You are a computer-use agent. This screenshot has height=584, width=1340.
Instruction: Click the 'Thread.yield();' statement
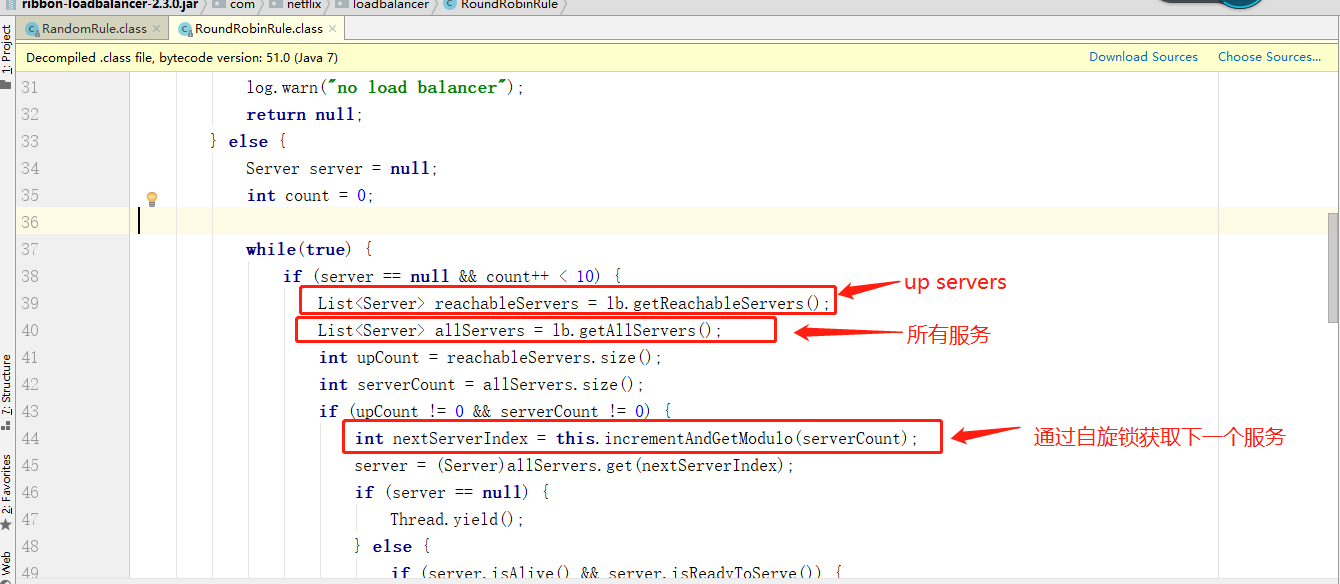point(457,520)
